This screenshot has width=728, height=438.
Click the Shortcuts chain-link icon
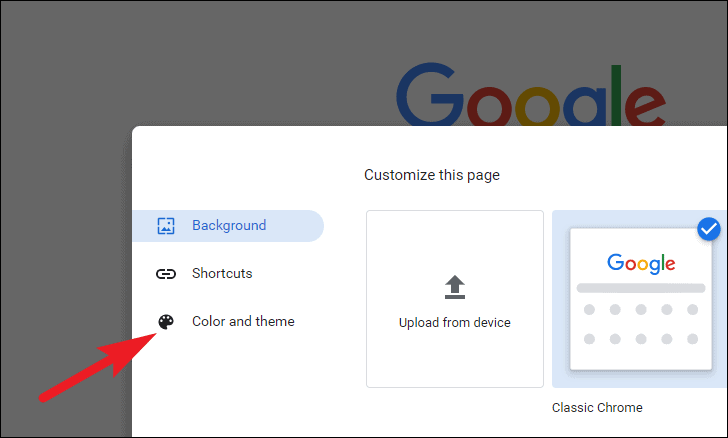166,274
